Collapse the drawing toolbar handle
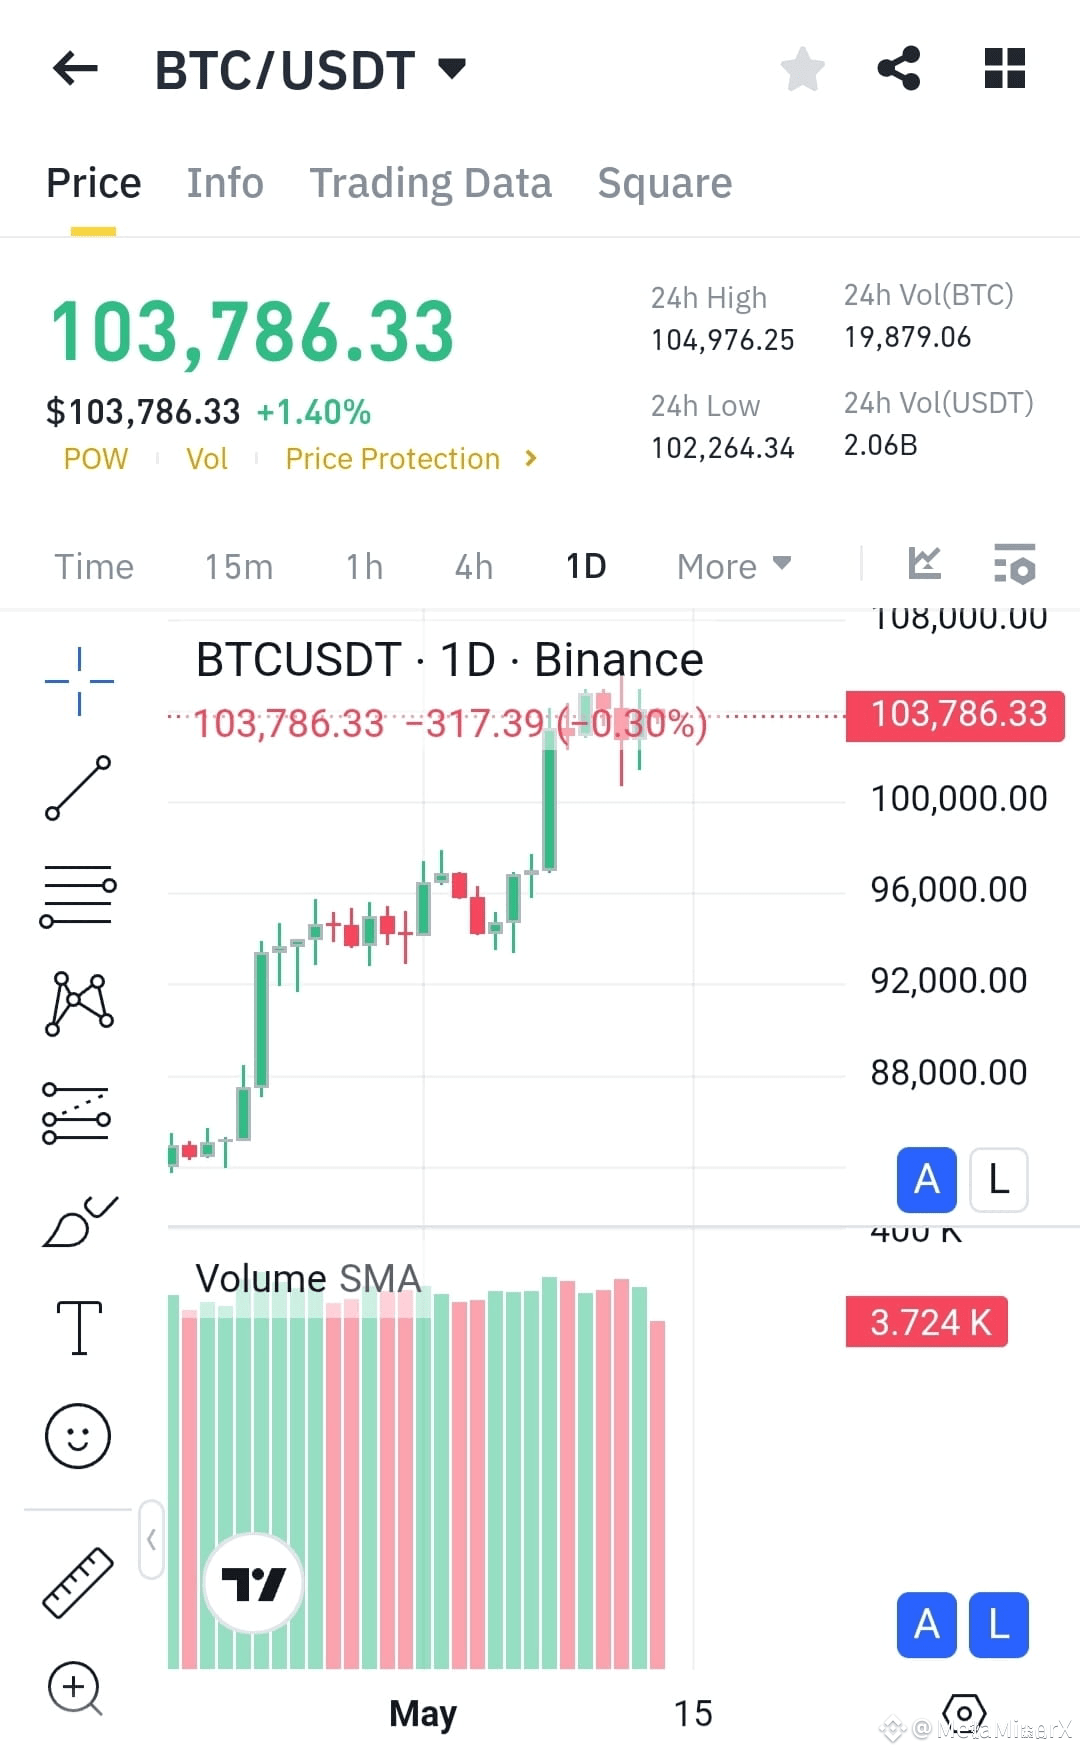 point(151,1540)
